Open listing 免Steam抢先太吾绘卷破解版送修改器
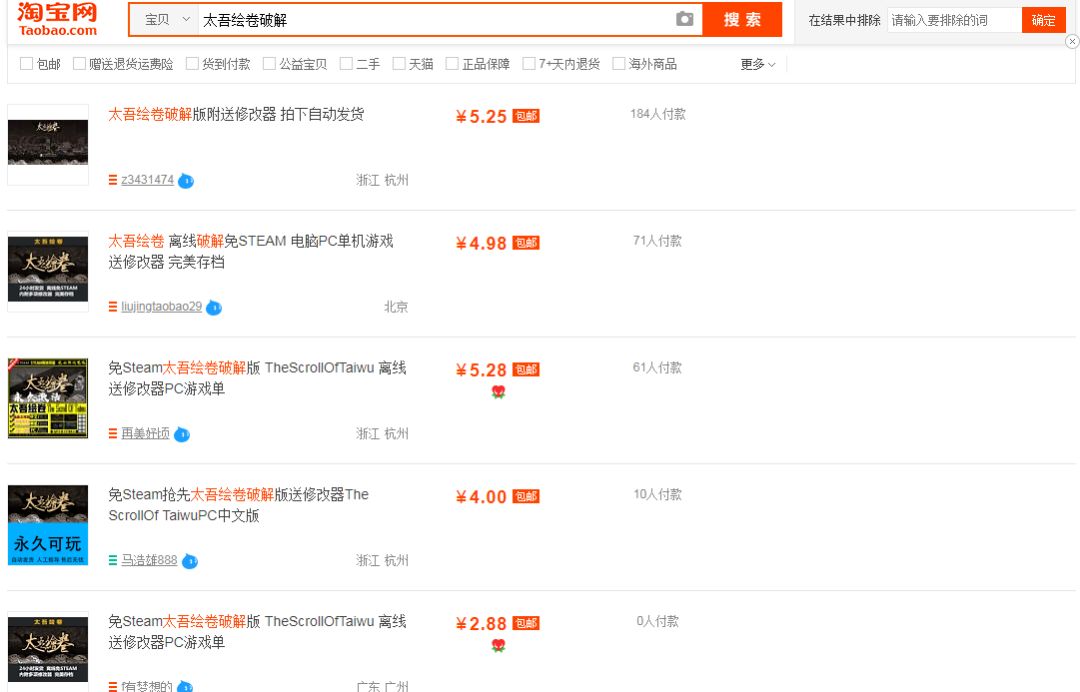 [x=238, y=505]
